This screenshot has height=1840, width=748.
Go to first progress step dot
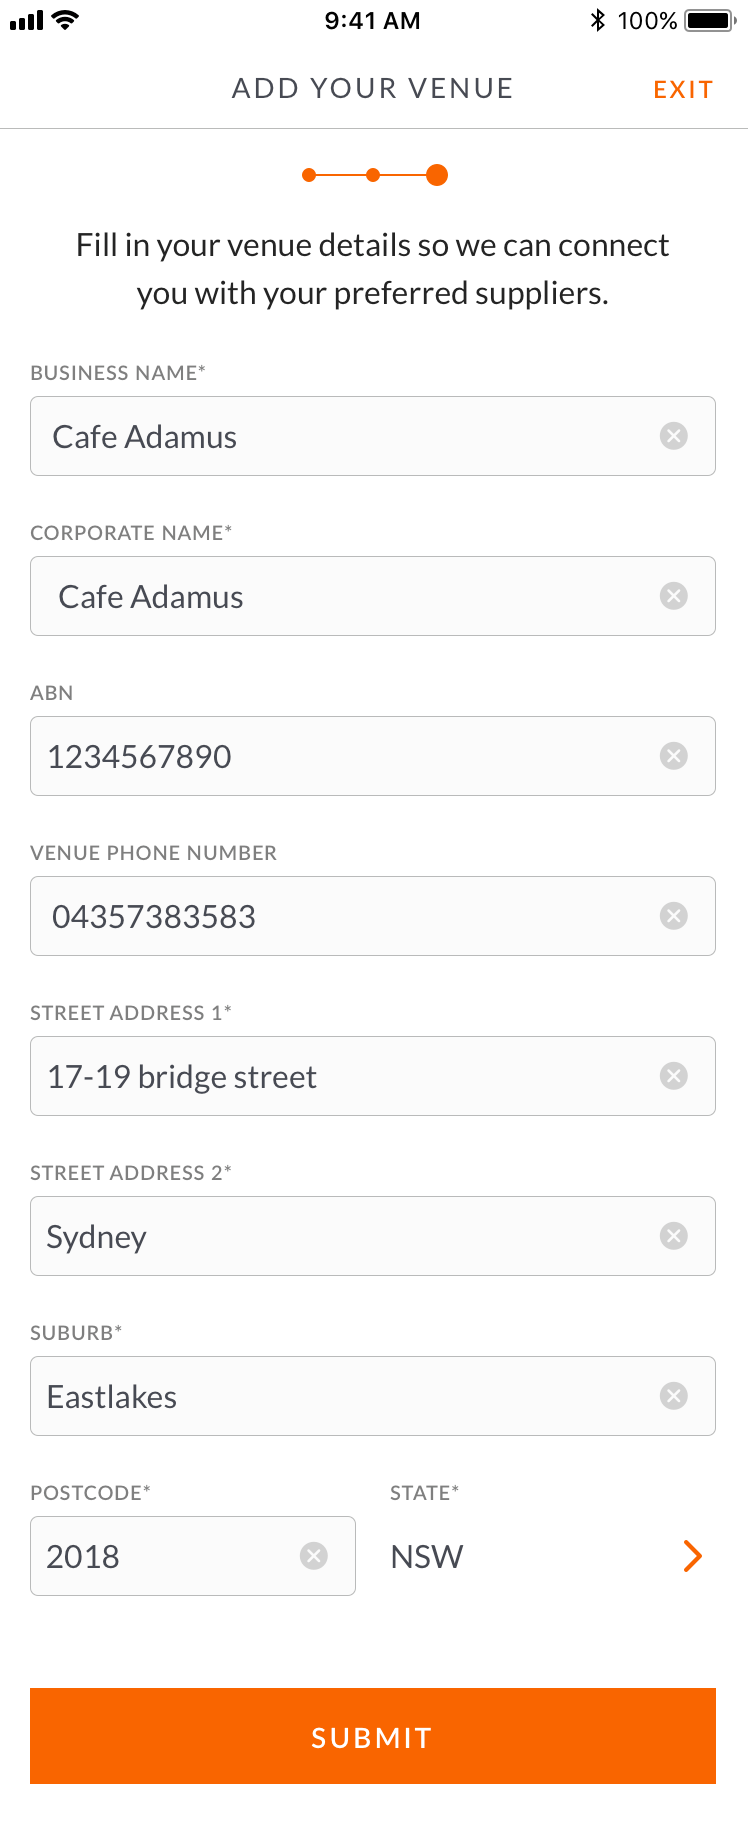[309, 175]
